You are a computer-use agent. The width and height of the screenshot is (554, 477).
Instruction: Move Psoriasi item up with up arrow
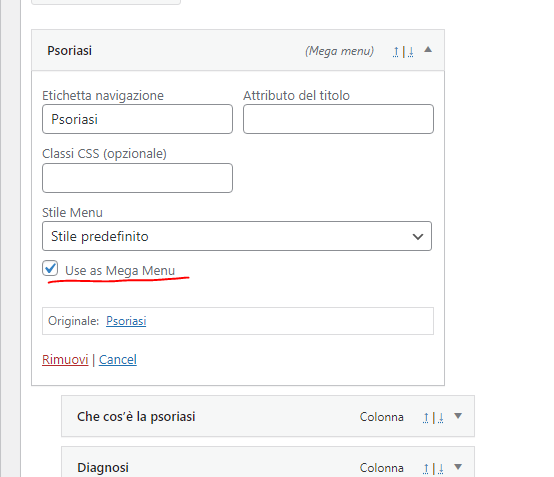[x=396, y=52]
